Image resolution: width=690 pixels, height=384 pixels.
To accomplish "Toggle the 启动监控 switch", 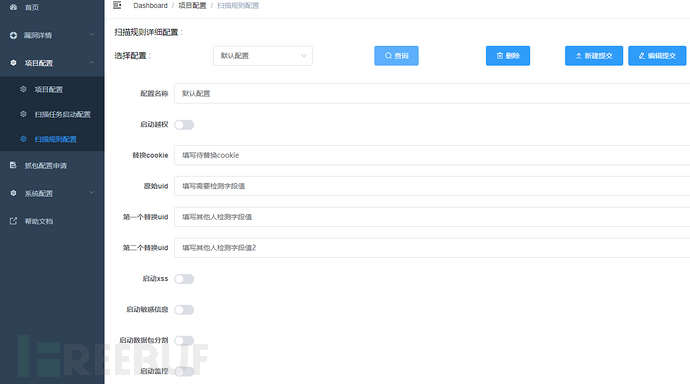I will coord(184,371).
